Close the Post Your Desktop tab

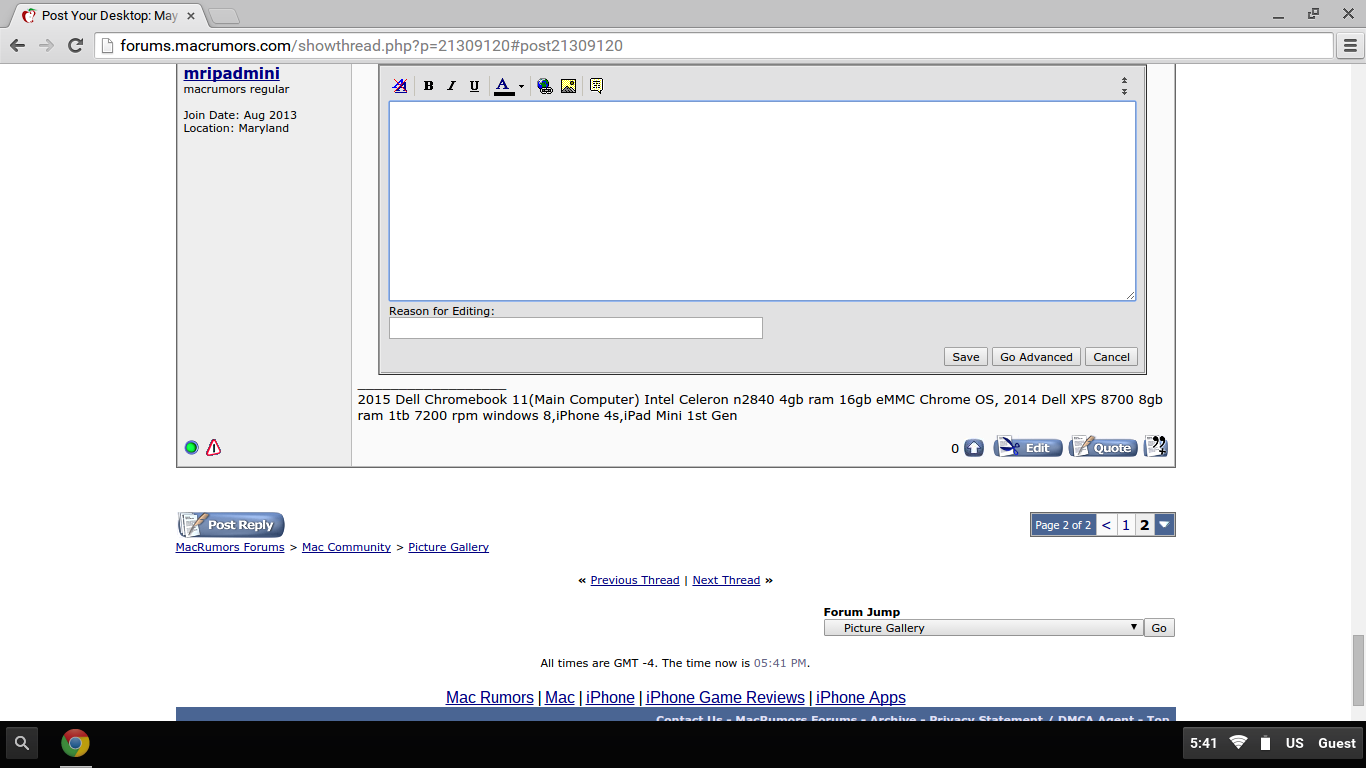(x=191, y=16)
